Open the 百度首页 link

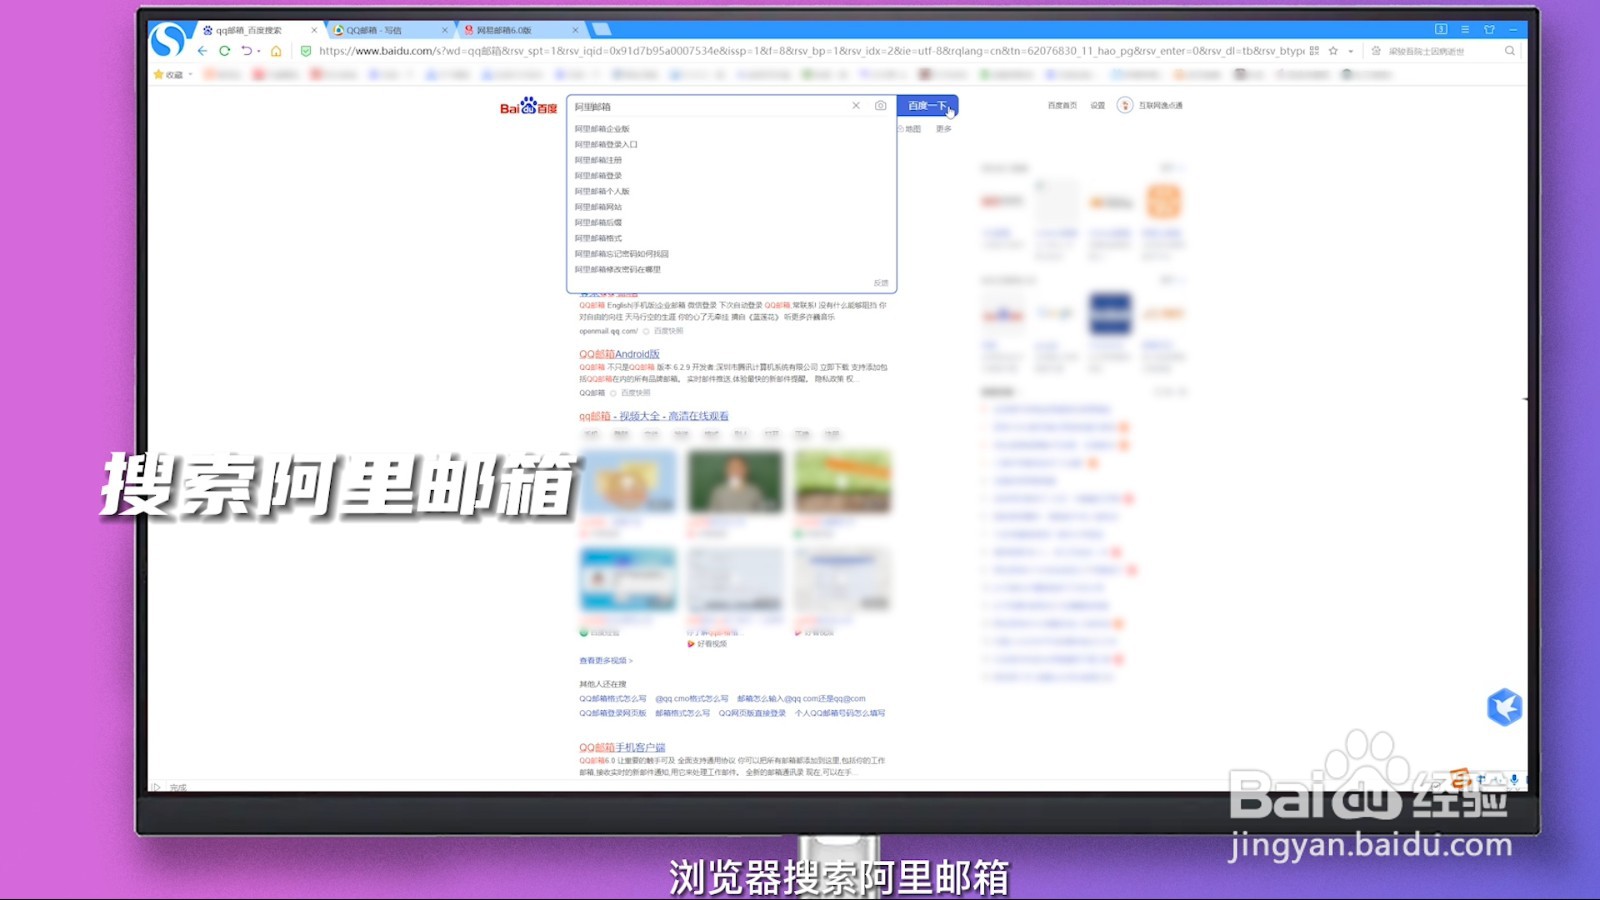(1062, 105)
